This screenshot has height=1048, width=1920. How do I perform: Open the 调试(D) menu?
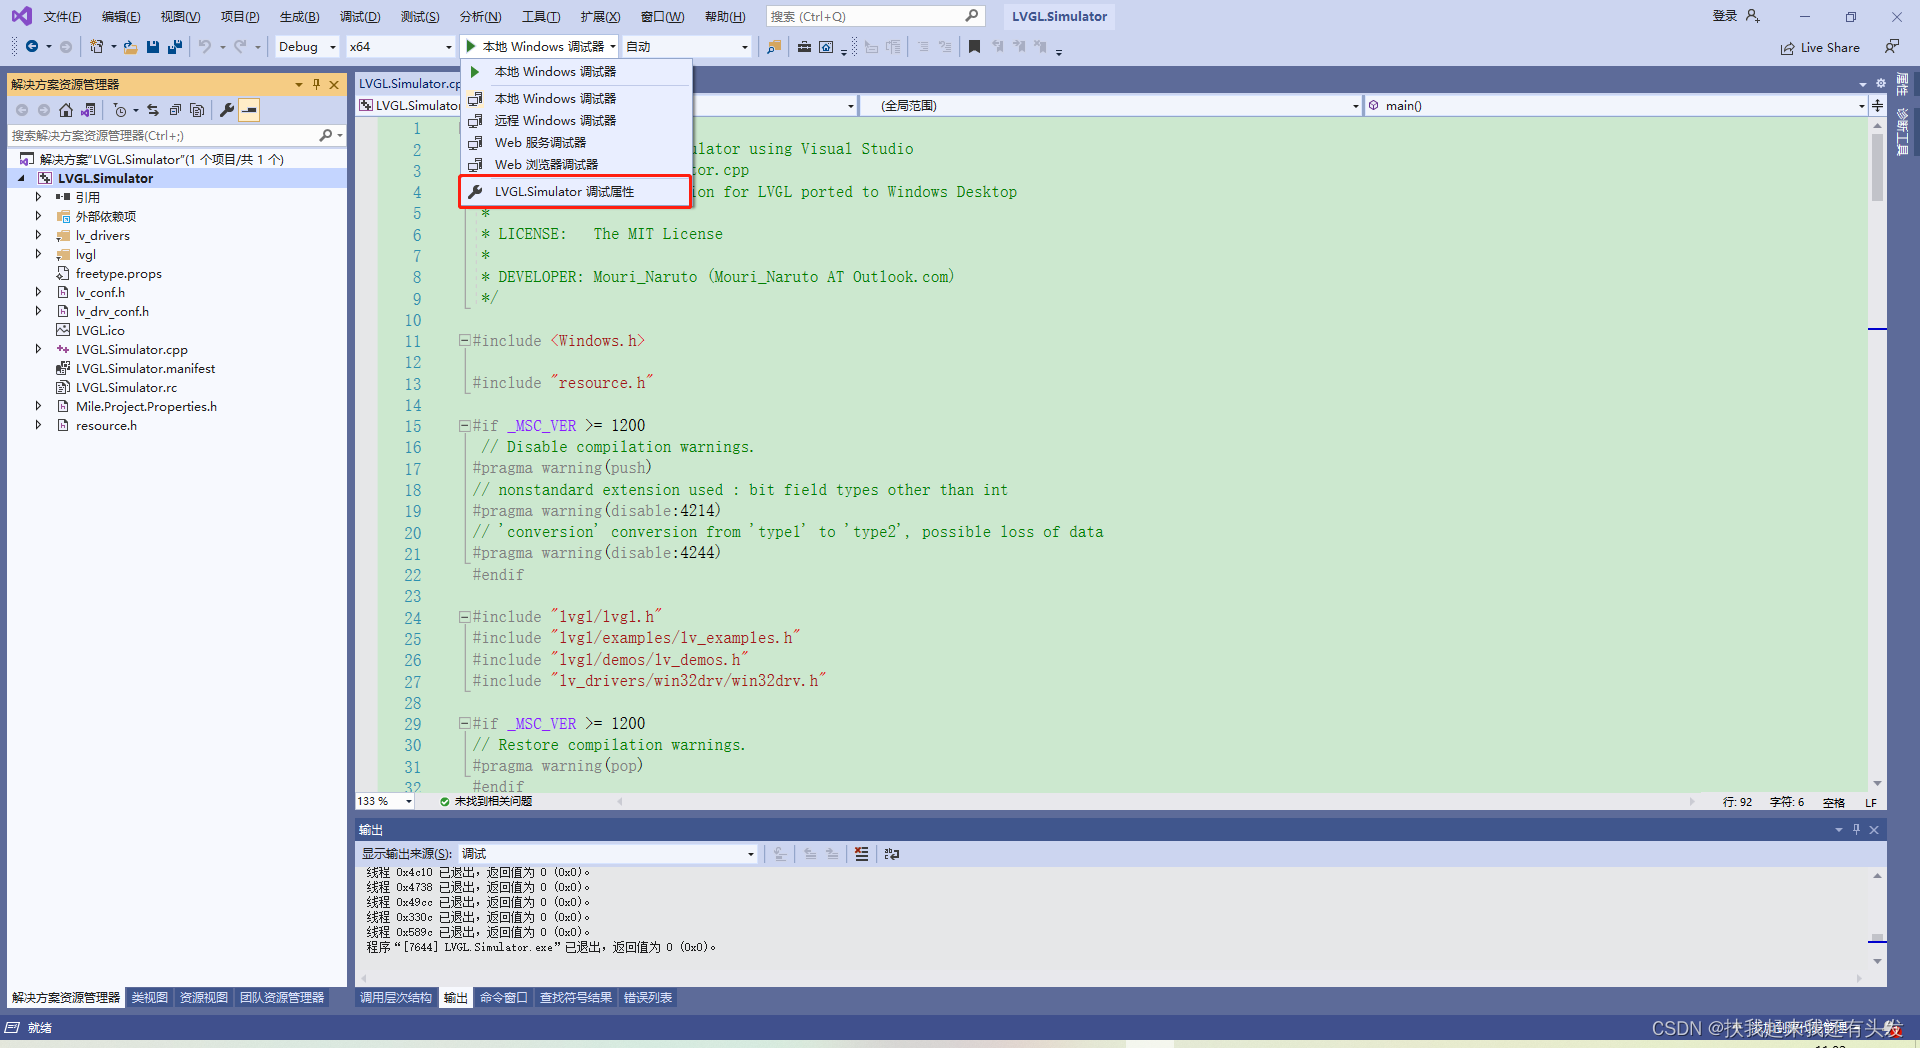pos(359,16)
